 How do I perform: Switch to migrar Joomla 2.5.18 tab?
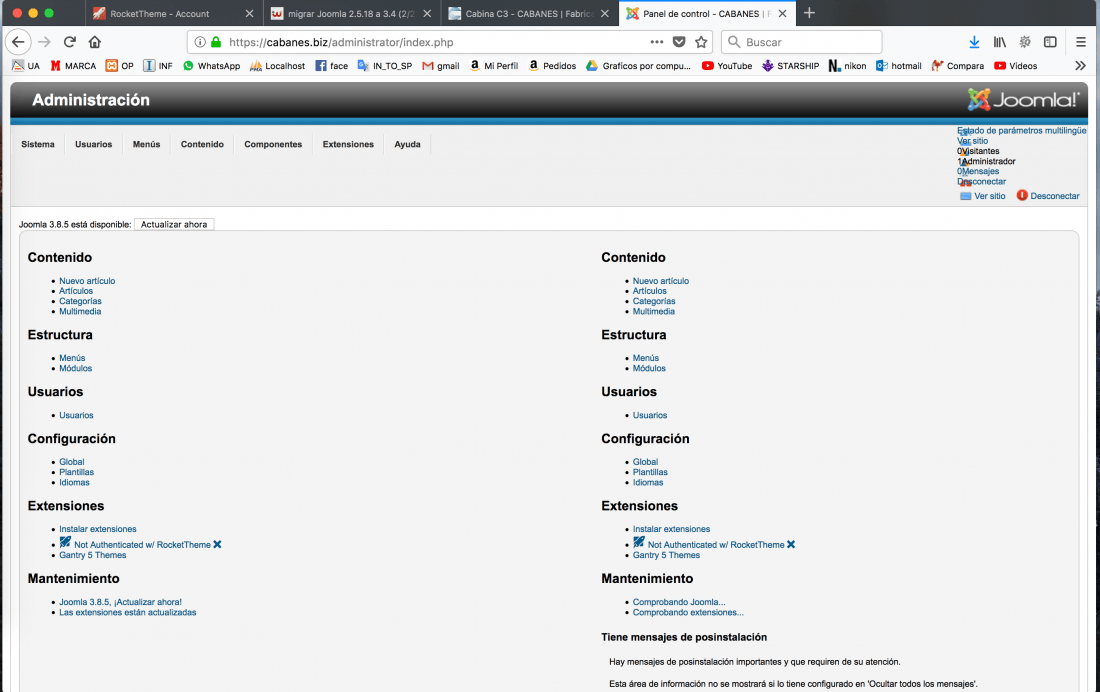351,13
